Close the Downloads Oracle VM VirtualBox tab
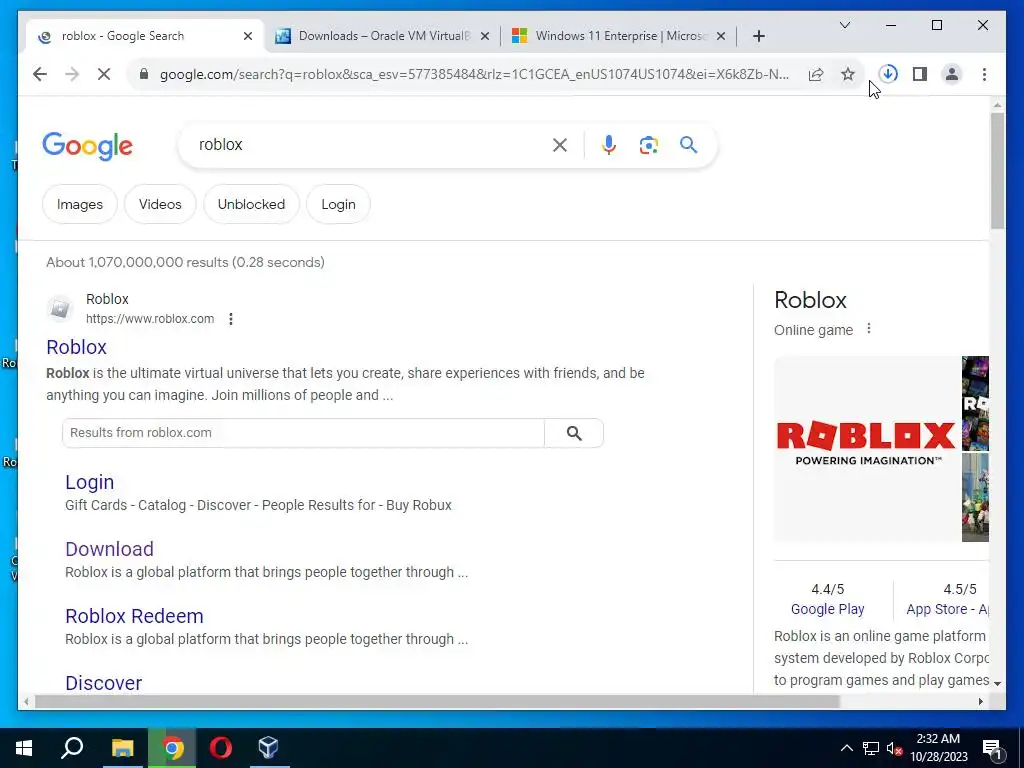Viewport: 1024px width, 768px height. tap(485, 36)
